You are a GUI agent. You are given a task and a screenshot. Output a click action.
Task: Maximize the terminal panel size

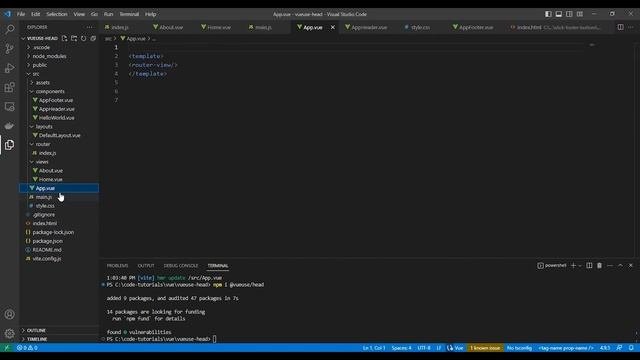620,266
